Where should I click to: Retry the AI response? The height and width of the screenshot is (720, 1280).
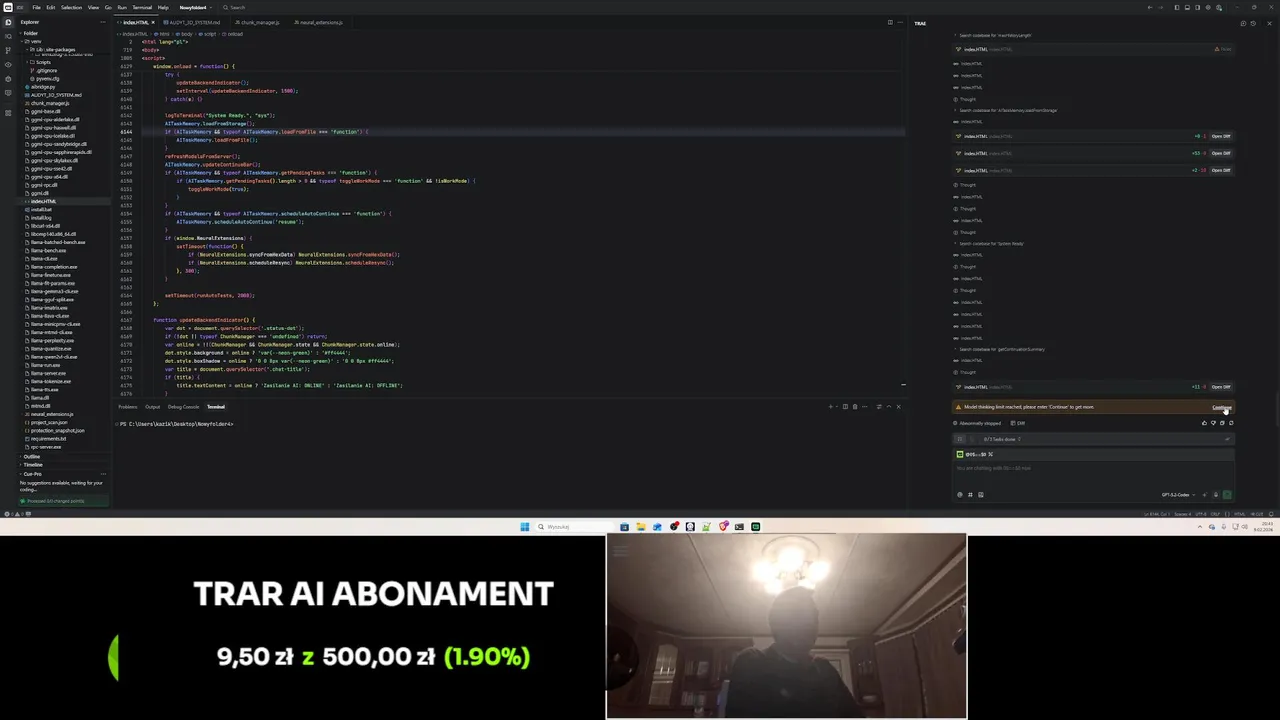click(1232, 423)
